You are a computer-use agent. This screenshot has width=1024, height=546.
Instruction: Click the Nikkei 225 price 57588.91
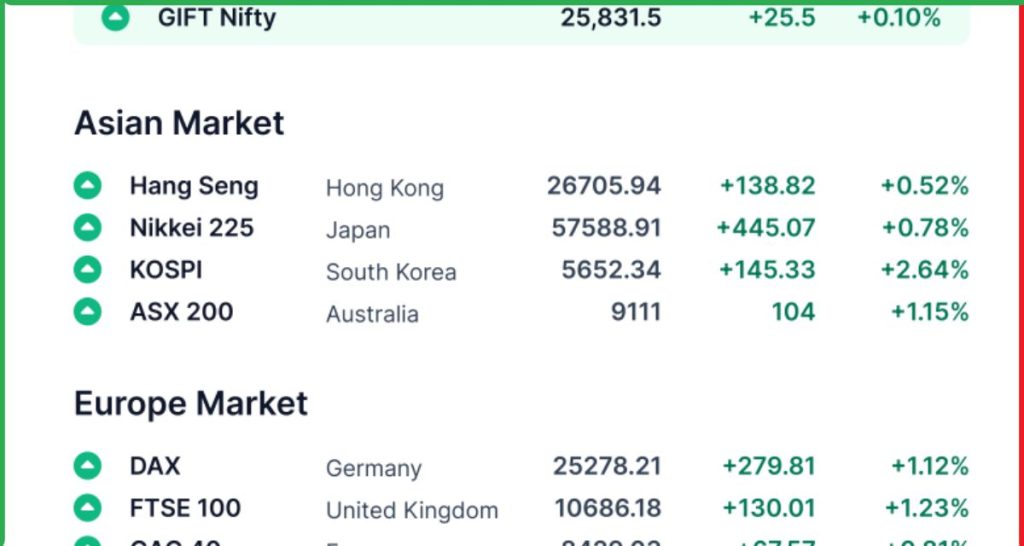(606, 228)
